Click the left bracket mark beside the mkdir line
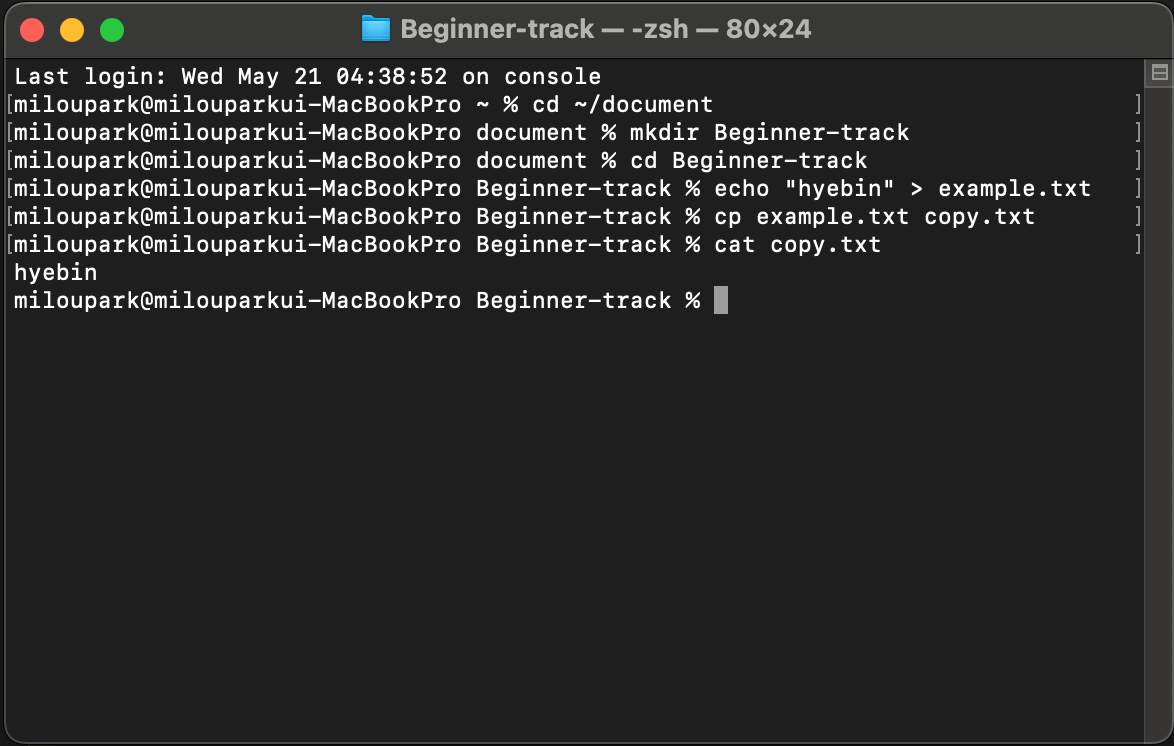Screen dimensions: 1174x746 (x=9, y=132)
